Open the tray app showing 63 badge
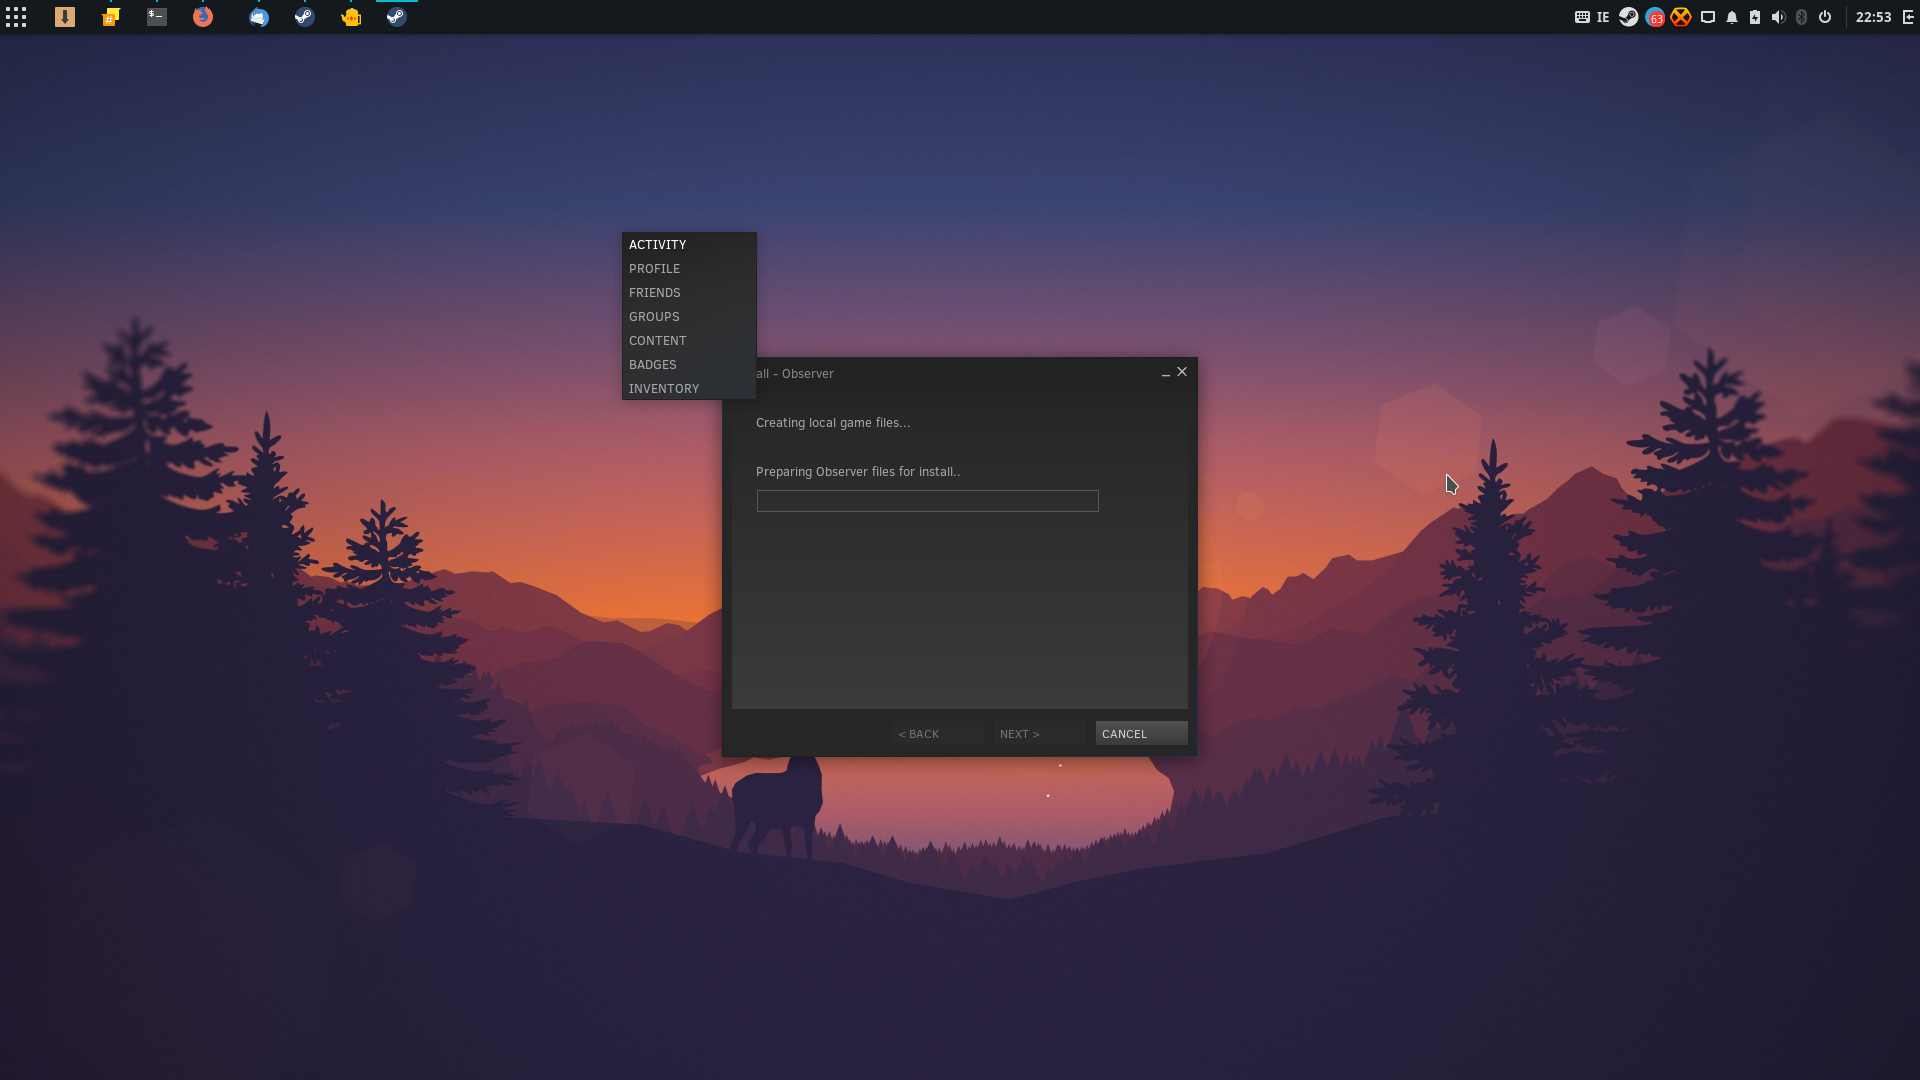 tap(1655, 17)
